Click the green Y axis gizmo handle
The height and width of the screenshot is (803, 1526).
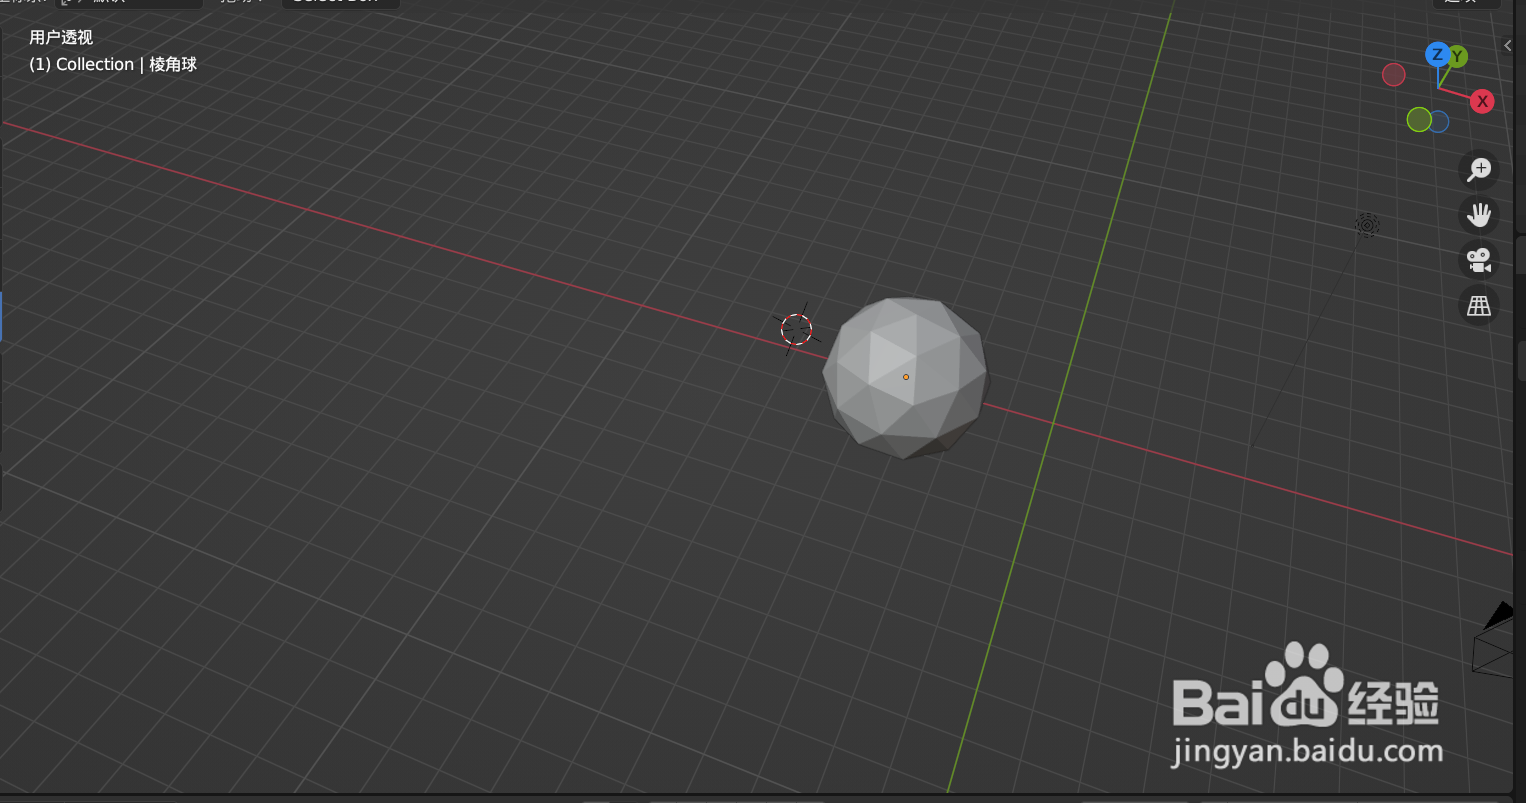pos(1458,57)
